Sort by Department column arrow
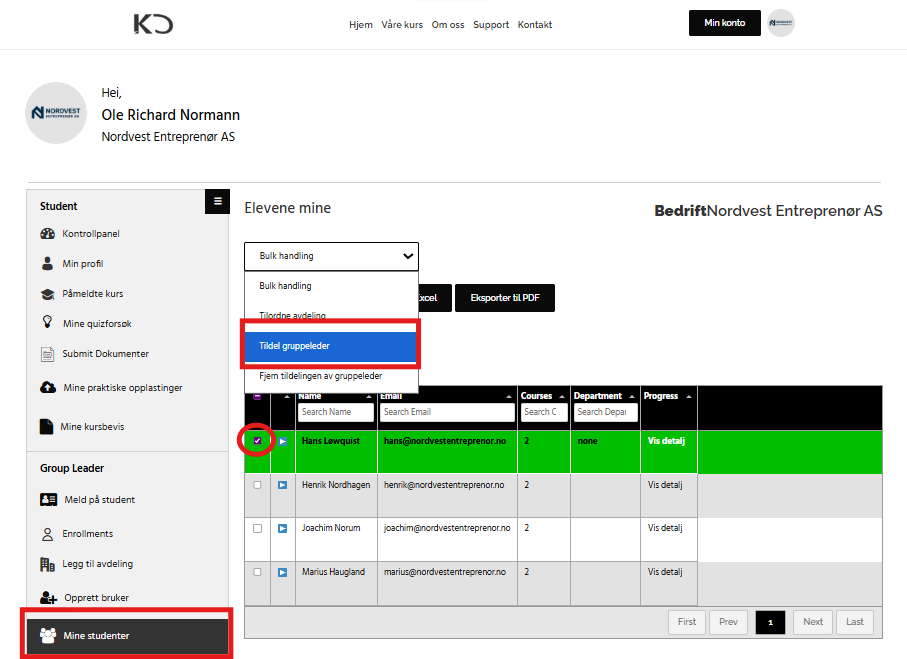The height and width of the screenshot is (659, 907). [632, 396]
